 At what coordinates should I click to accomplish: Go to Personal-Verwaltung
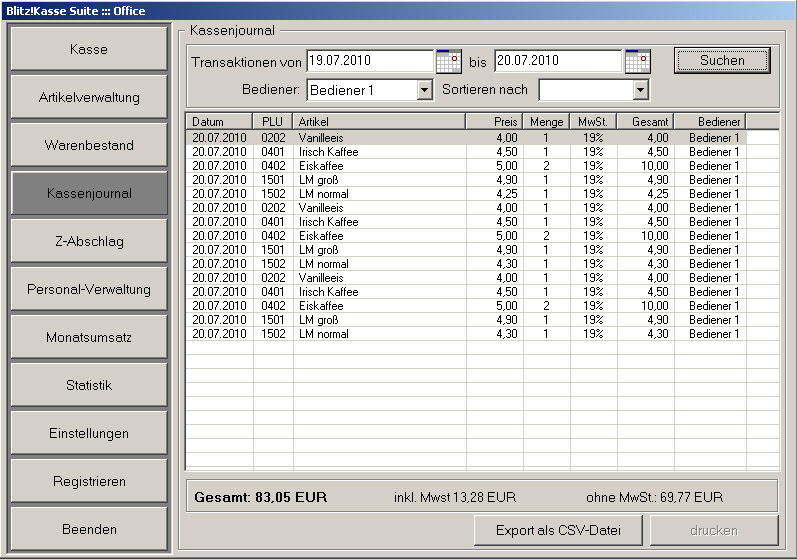pyautogui.click(x=89, y=289)
